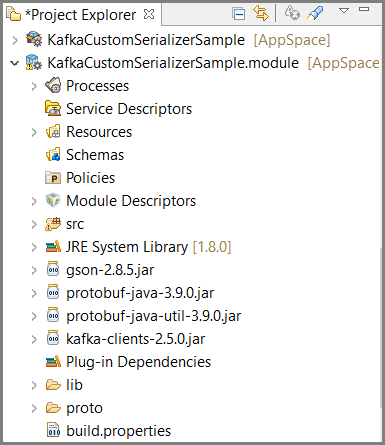This screenshot has width=385, height=445.
Task: Click the Collapse All toolbar icon
Action: tap(239, 14)
